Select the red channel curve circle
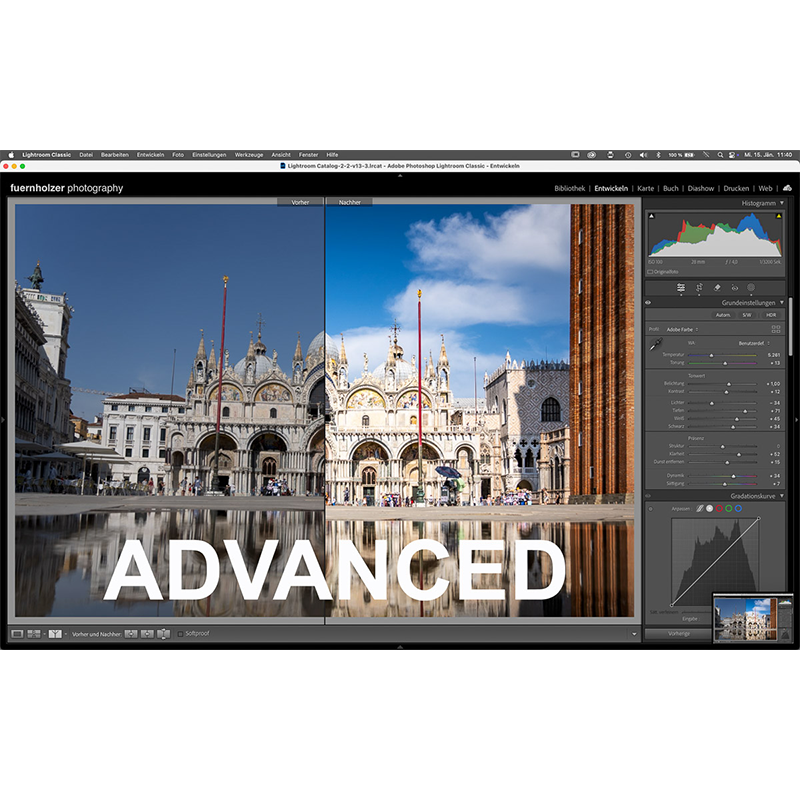Viewport: 800px width, 800px height. coord(719,508)
